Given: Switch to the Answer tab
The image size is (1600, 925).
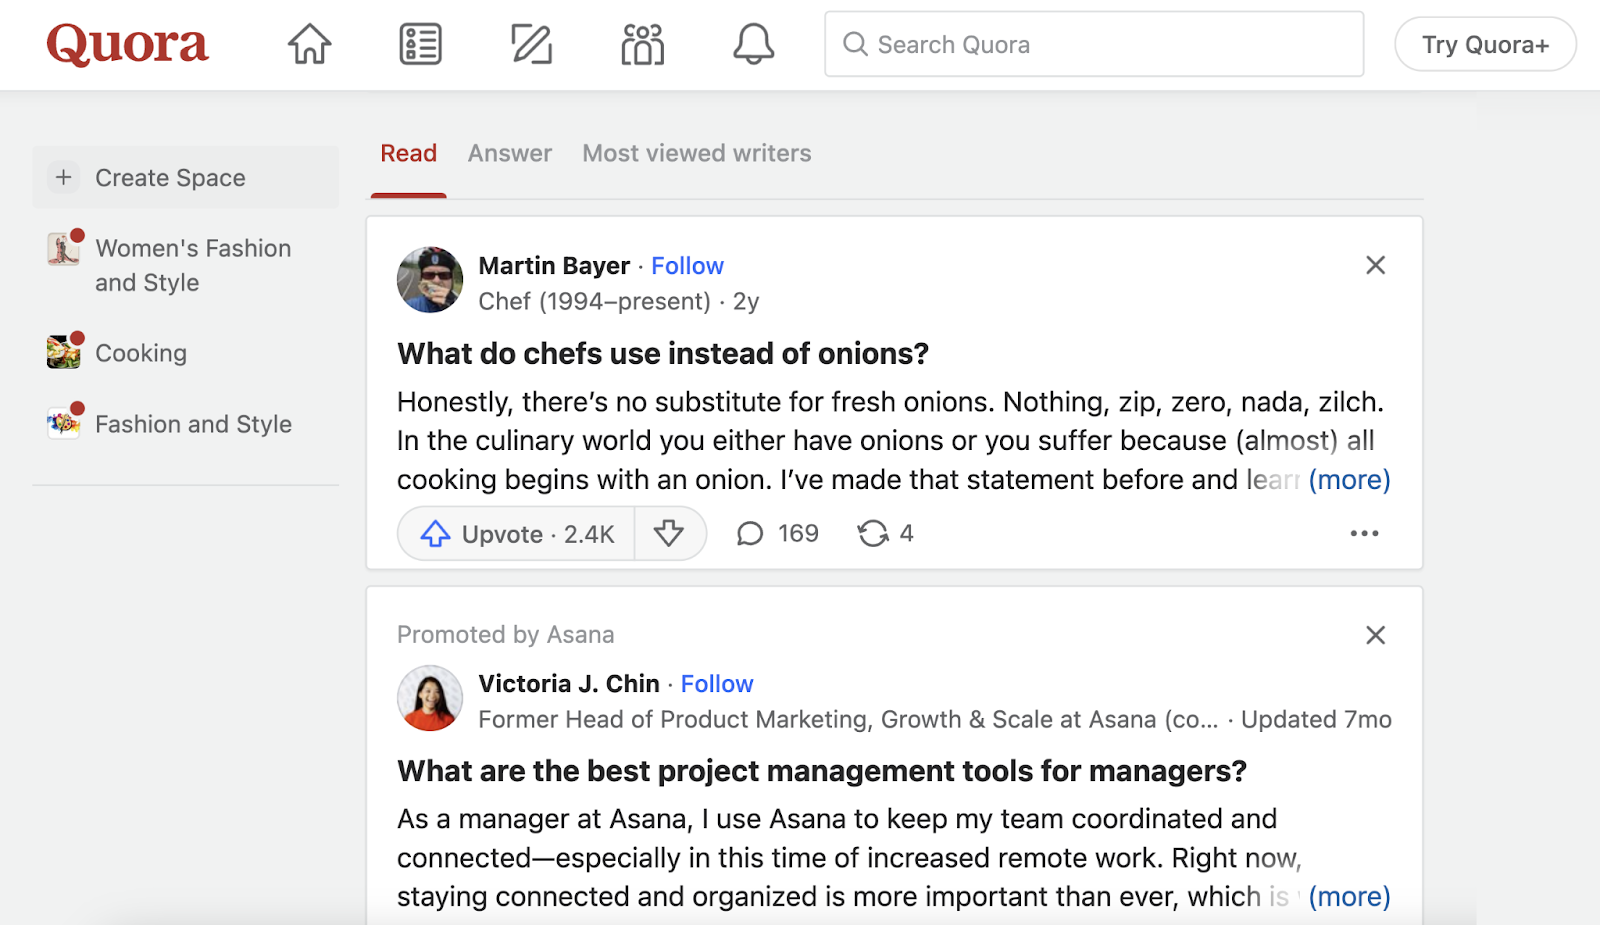Looking at the screenshot, I should 510,153.
